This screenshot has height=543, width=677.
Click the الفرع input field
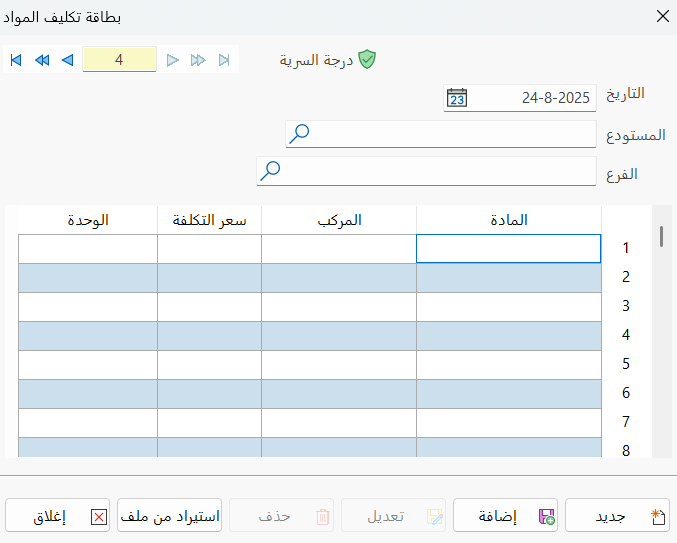click(x=426, y=171)
